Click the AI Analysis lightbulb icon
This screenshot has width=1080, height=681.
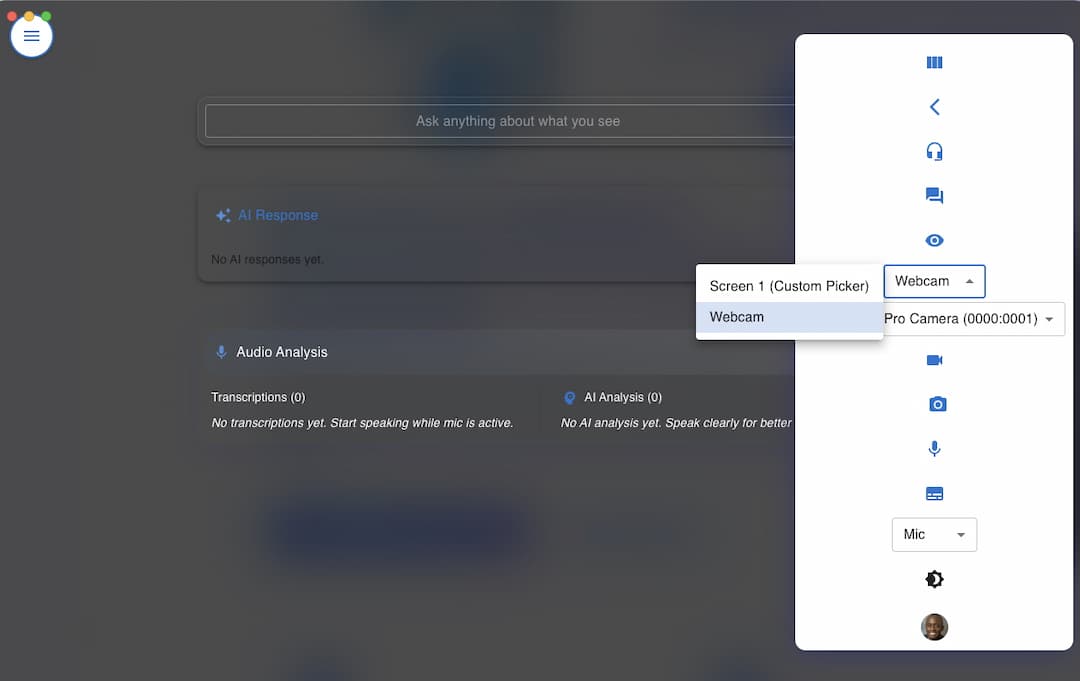coord(570,397)
